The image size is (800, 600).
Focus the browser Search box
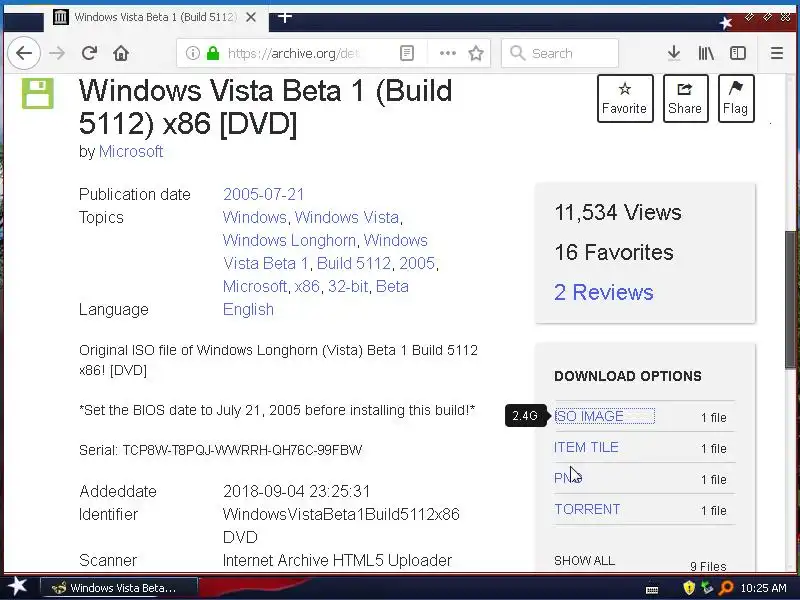point(560,53)
